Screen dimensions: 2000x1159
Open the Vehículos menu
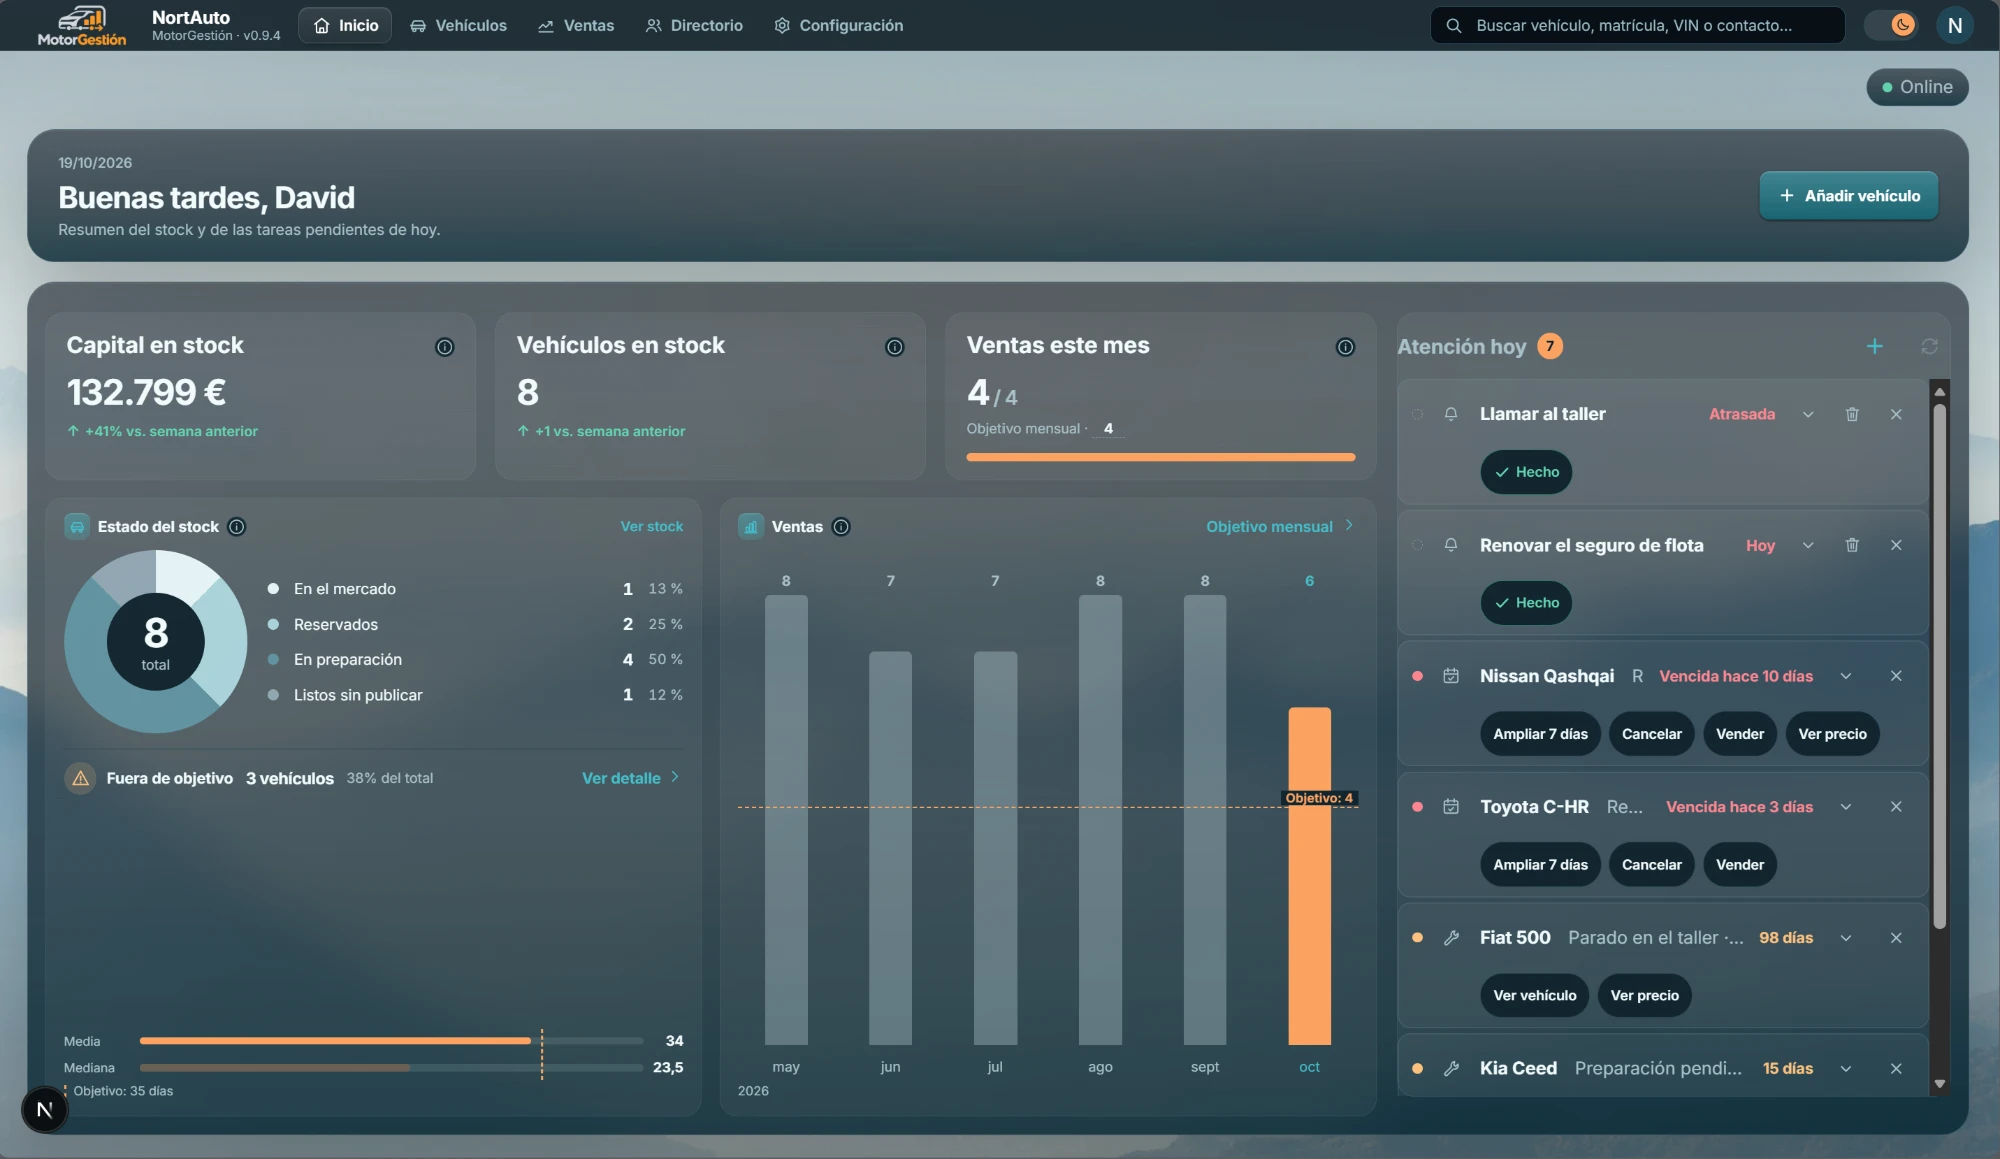click(458, 25)
